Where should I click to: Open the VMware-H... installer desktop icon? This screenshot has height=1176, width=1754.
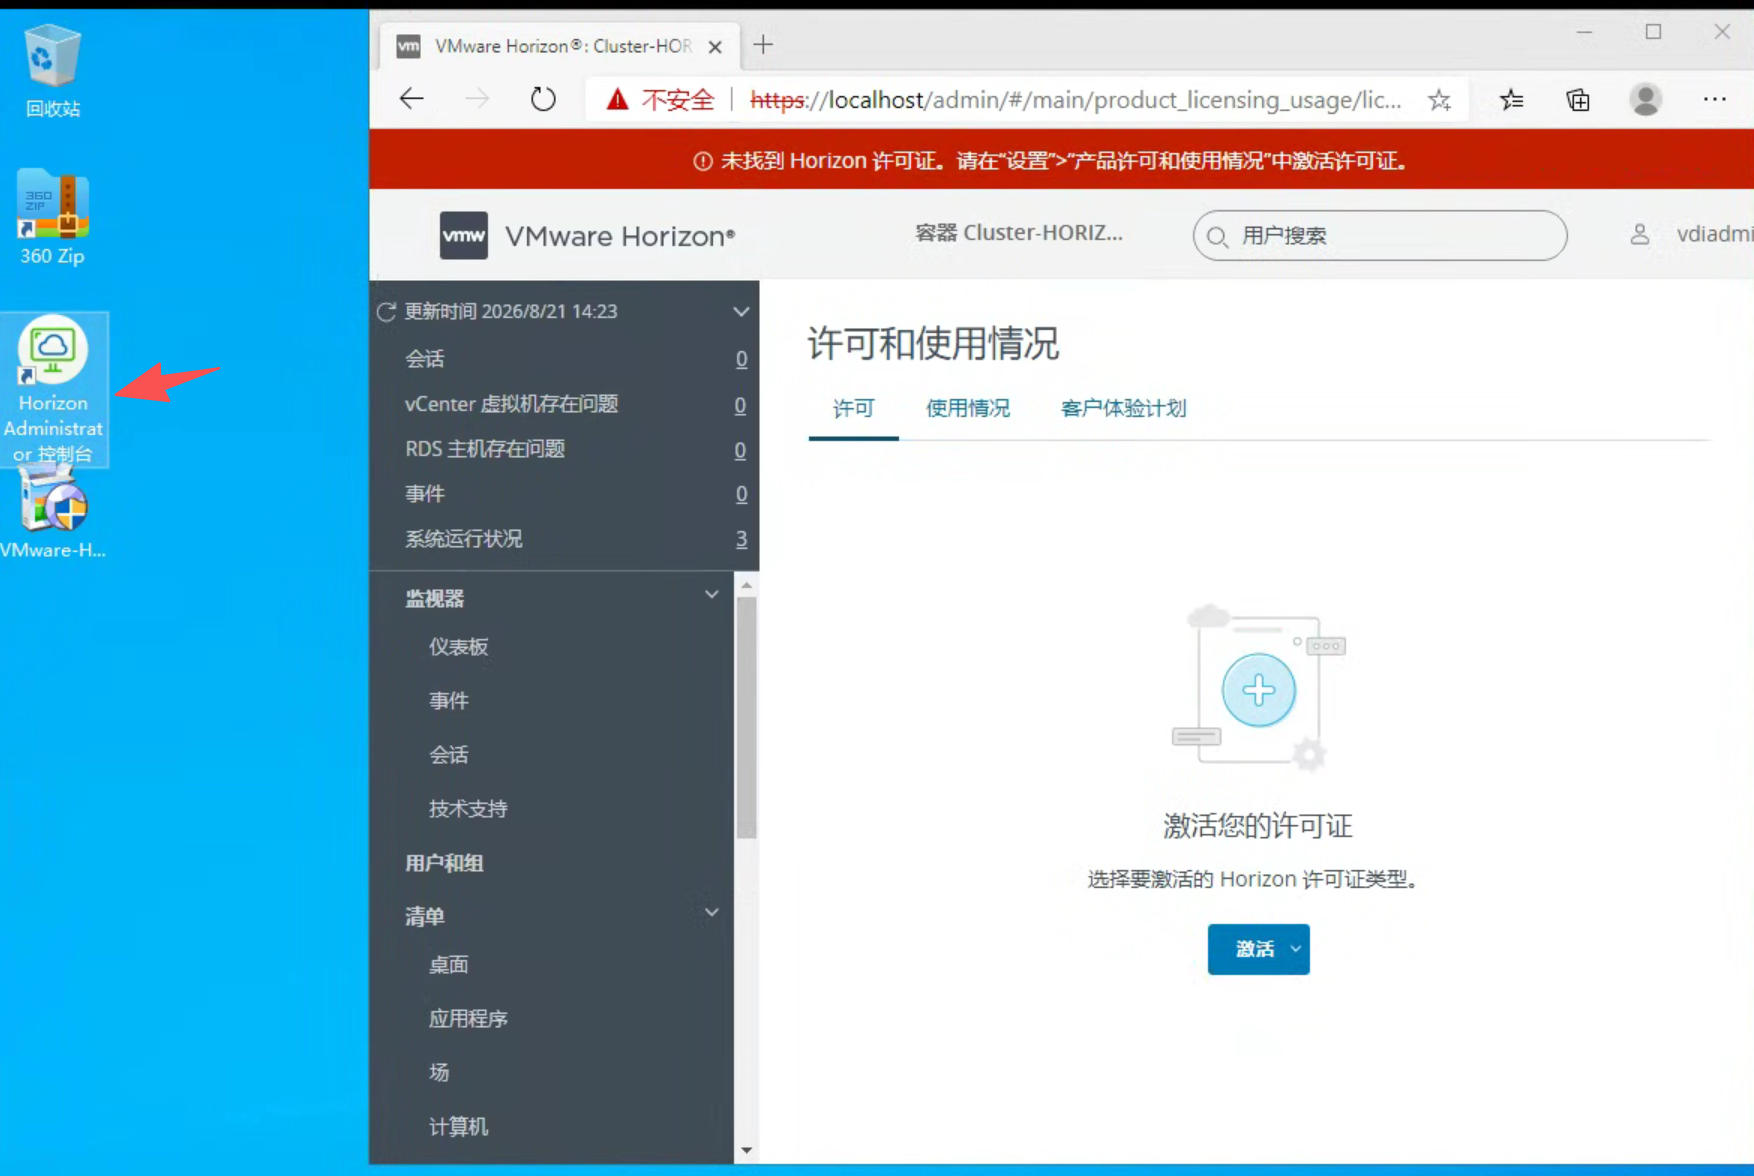[x=53, y=512]
